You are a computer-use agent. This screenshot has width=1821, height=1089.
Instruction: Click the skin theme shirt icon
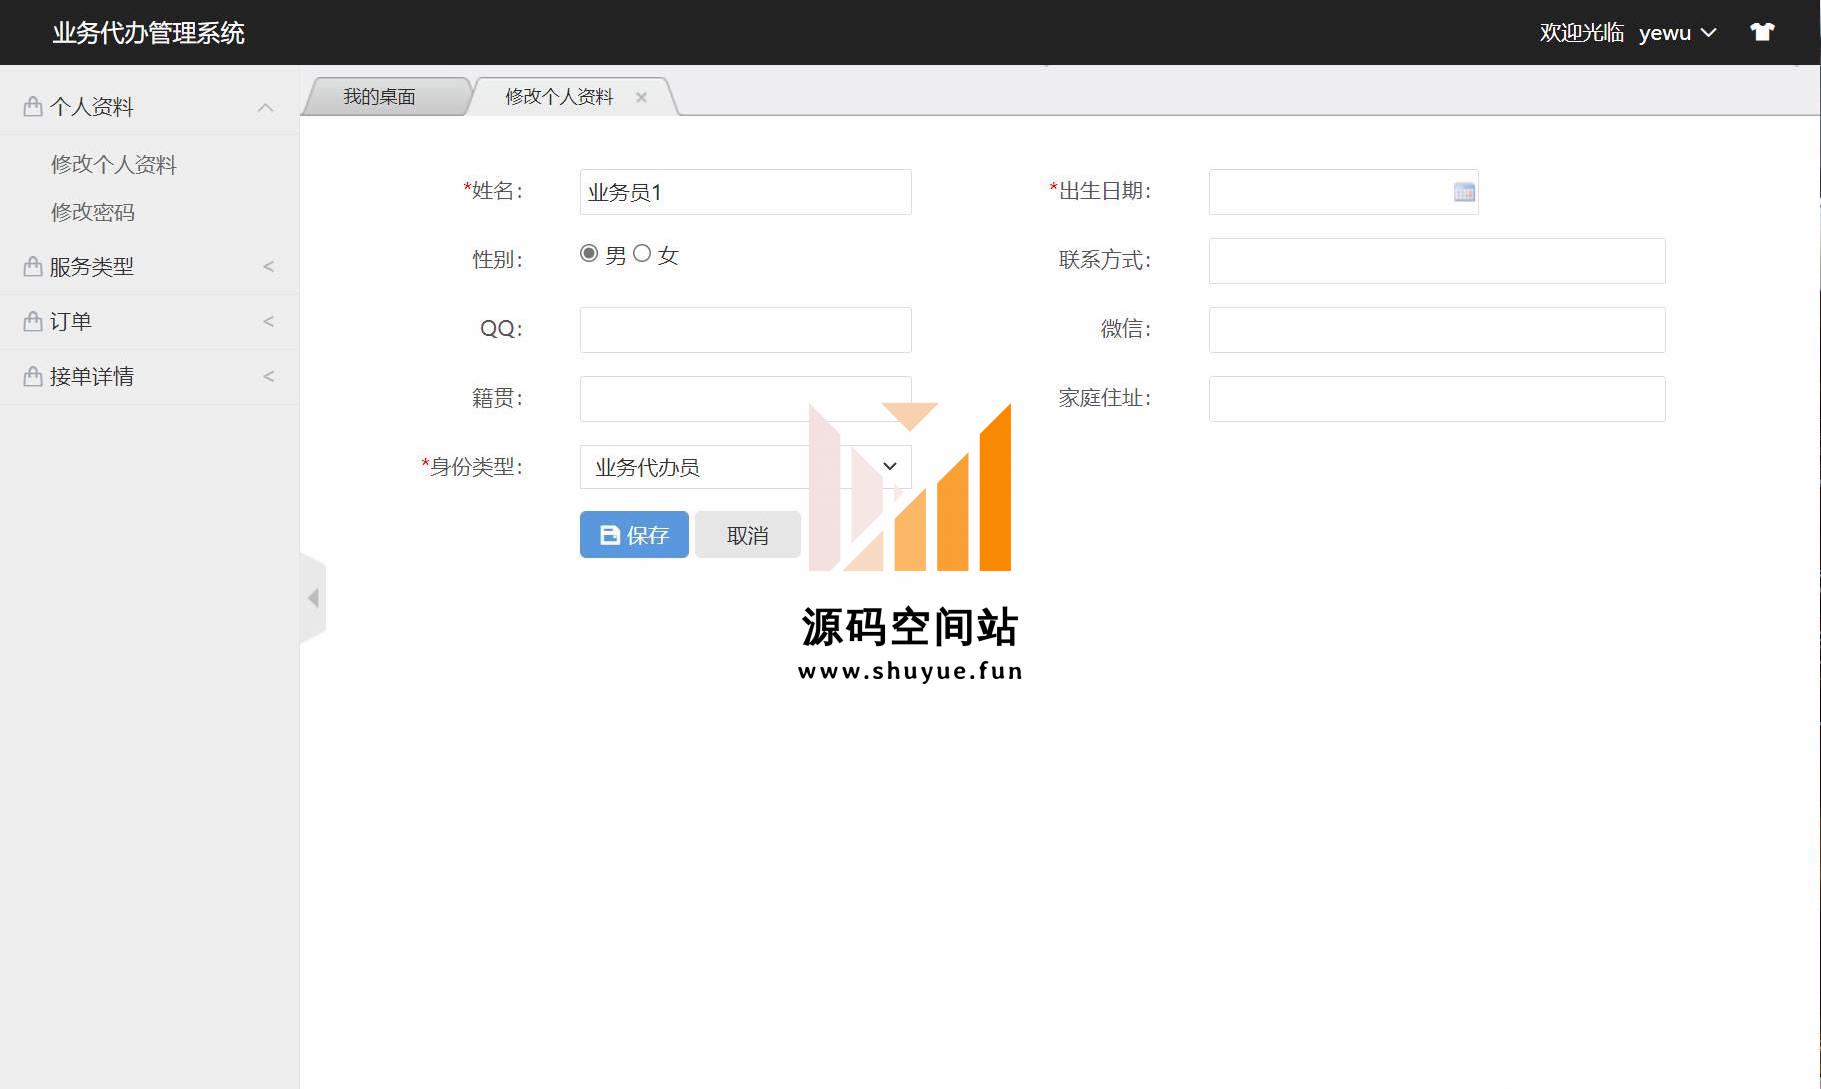(x=1762, y=32)
